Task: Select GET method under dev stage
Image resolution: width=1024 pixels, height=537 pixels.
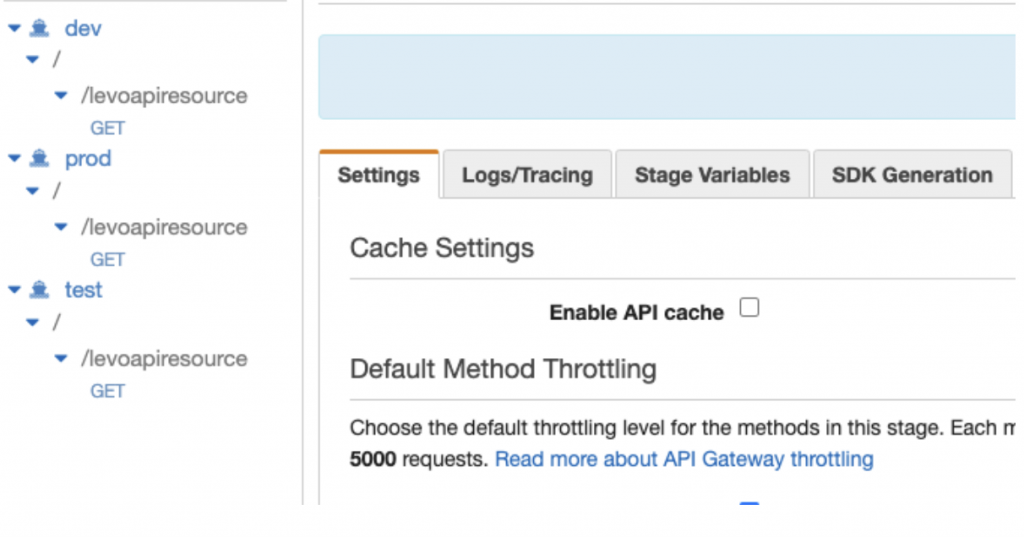Action: coord(107,128)
